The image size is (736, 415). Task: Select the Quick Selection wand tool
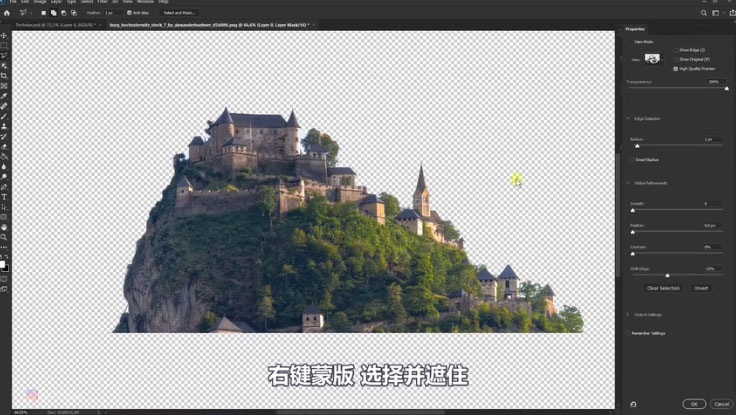(4, 66)
